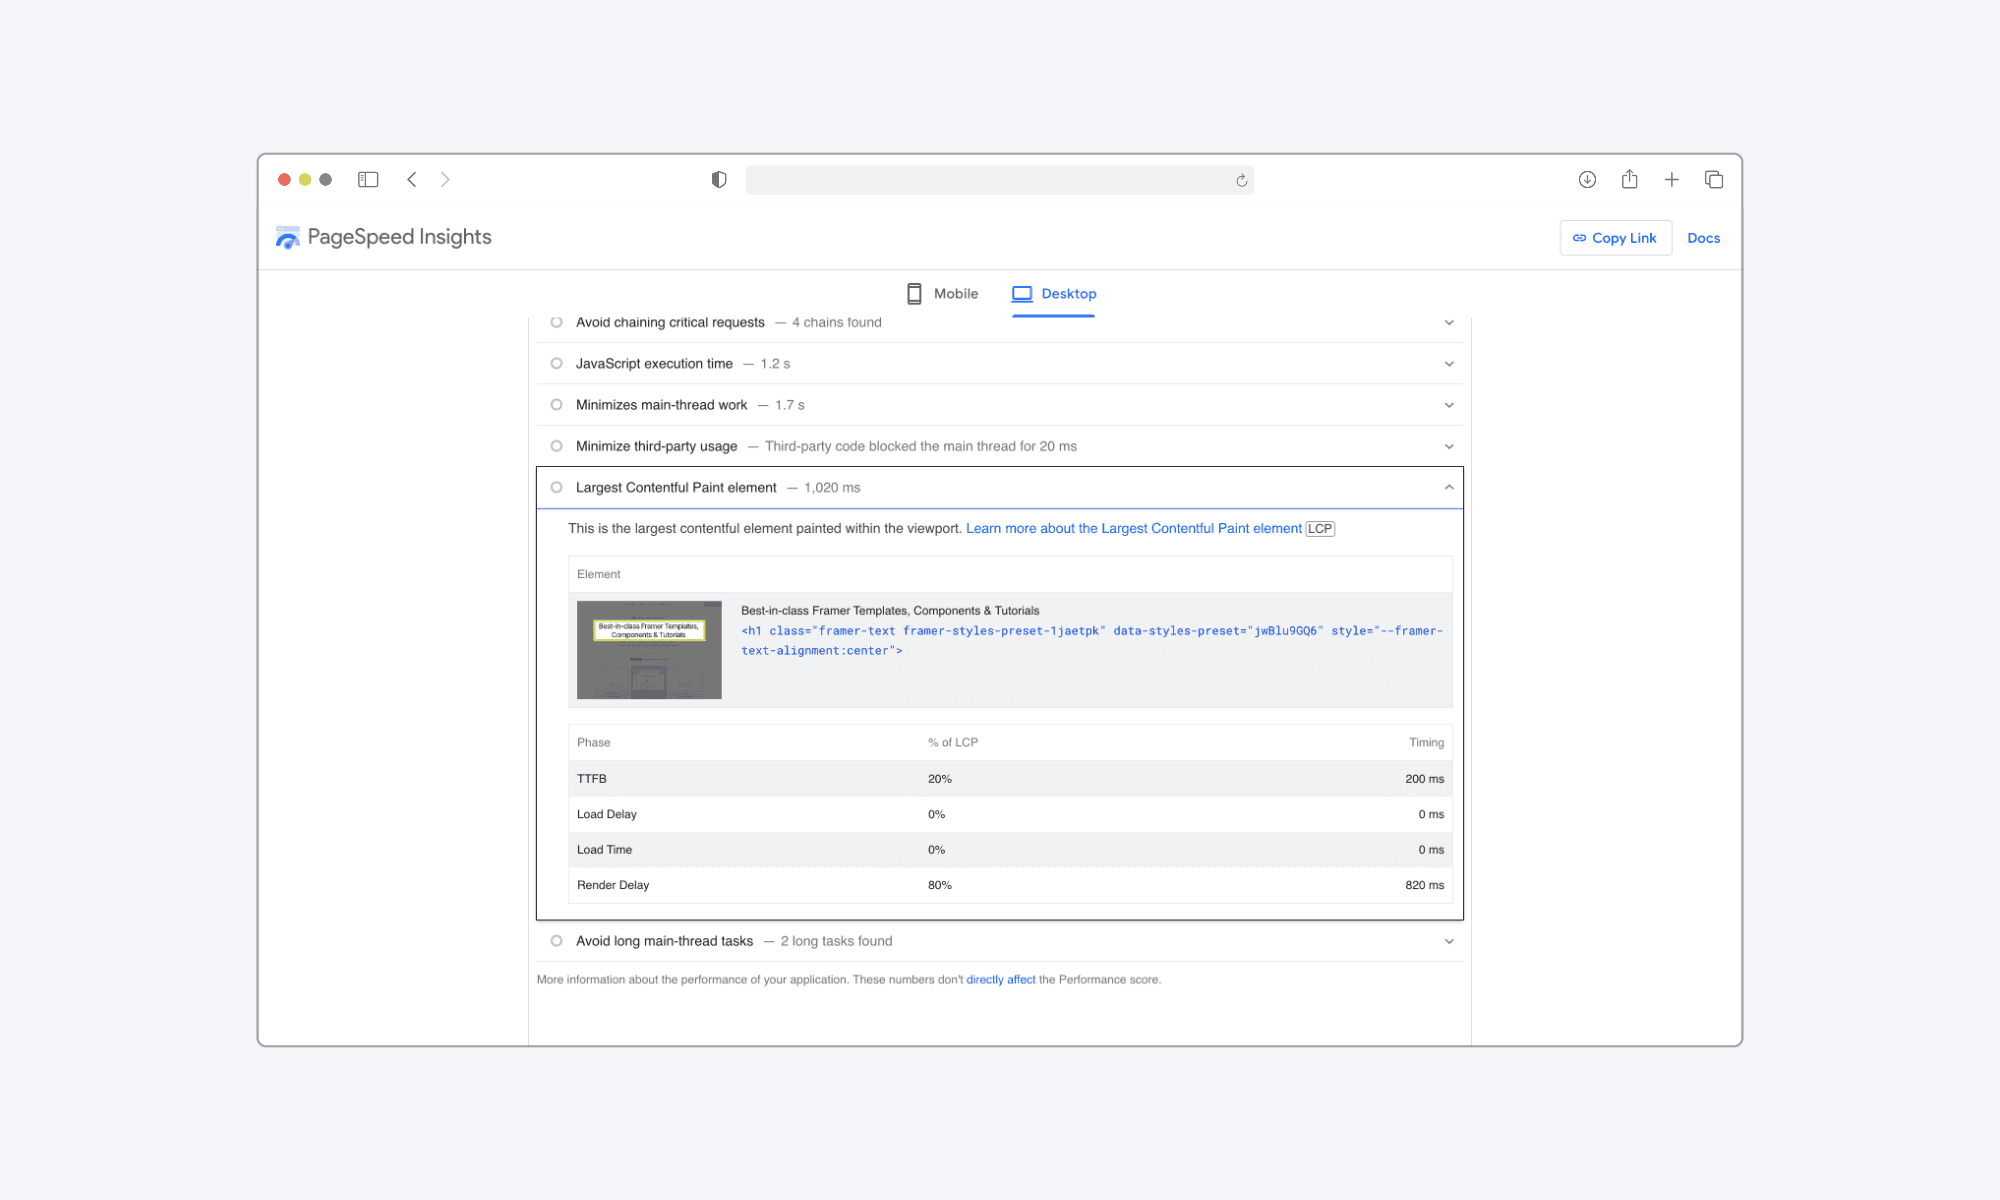This screenshot has height=1200, width=2000.
Task: Click the JavaScript execution time row title
Action: [x=654, y=364]
